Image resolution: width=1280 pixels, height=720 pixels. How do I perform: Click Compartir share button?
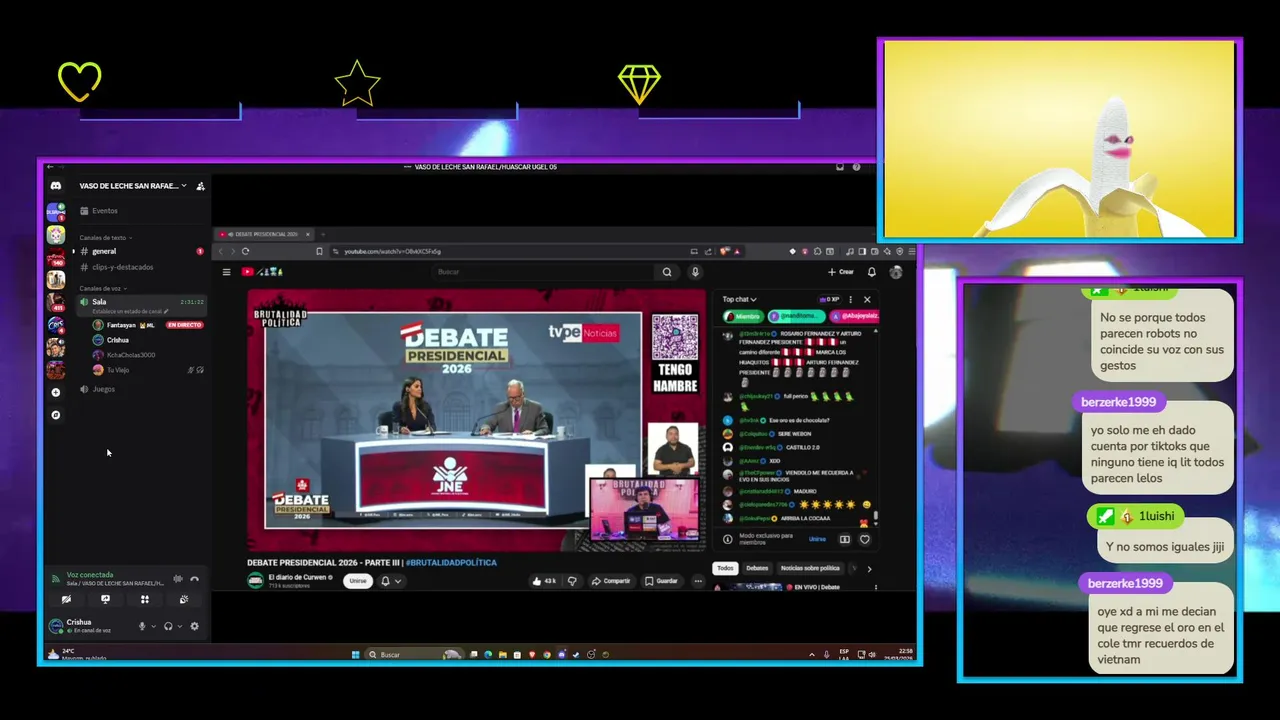tap(611, 581)
